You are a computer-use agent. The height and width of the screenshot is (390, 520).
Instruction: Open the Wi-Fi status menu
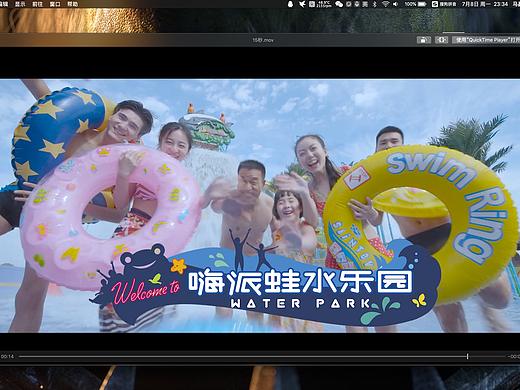[x=385, y=4]
